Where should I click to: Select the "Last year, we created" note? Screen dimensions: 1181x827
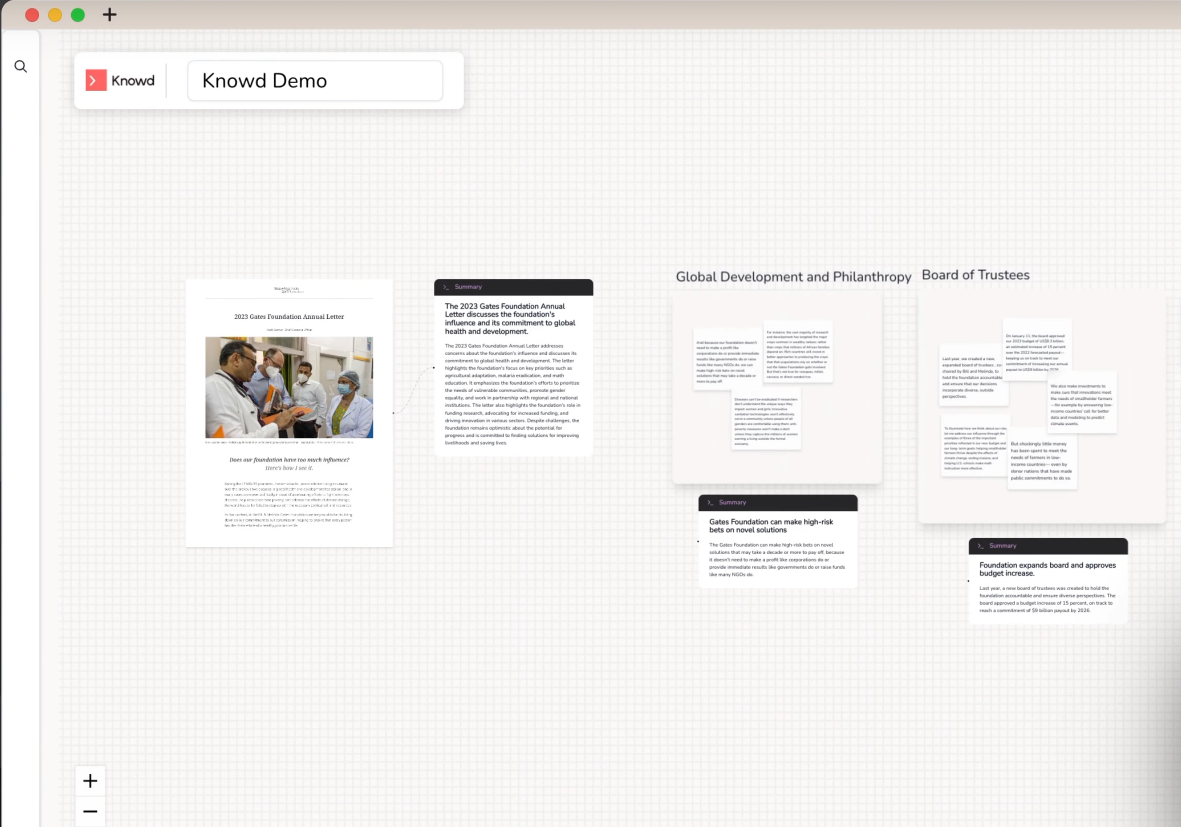click(x=974, y=376)
